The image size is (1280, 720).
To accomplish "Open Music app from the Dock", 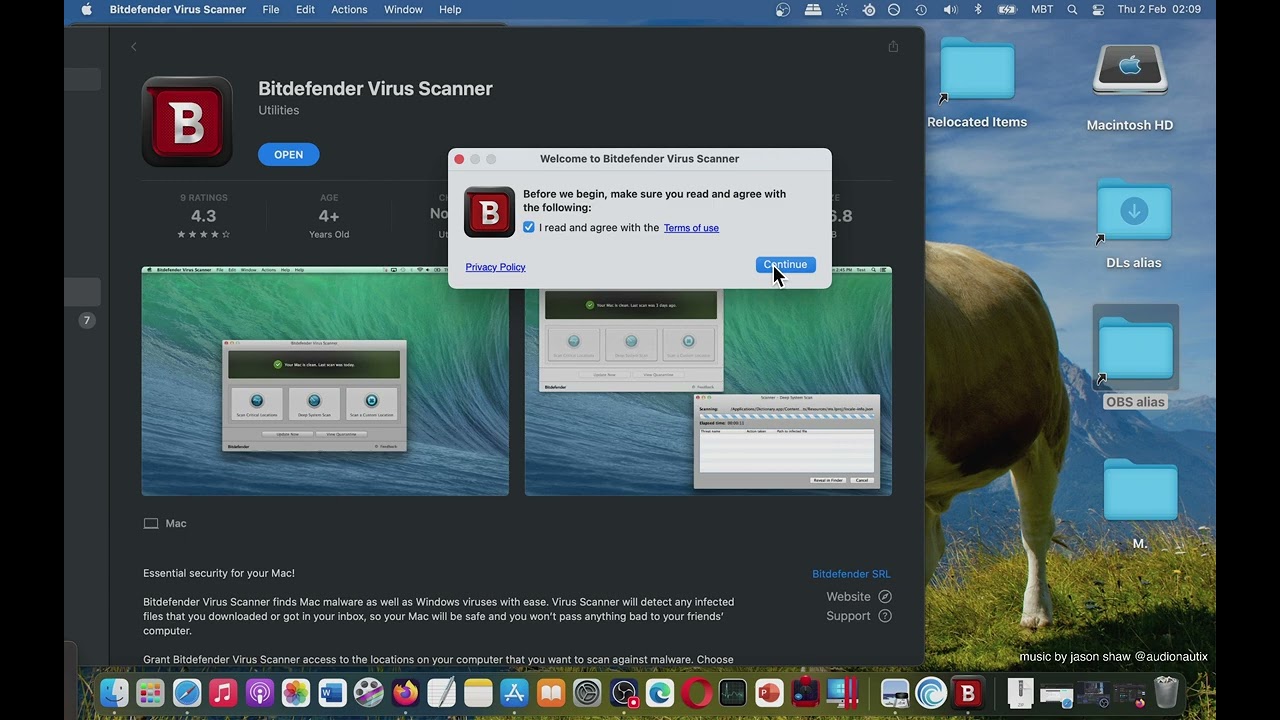I will tap(223, 692).
